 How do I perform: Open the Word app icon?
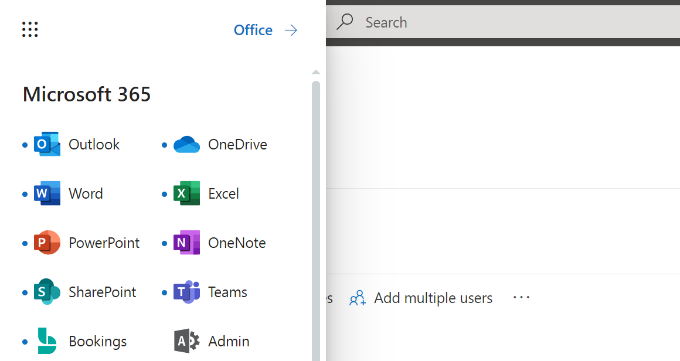pyautogui.click(x=47, y=194)
